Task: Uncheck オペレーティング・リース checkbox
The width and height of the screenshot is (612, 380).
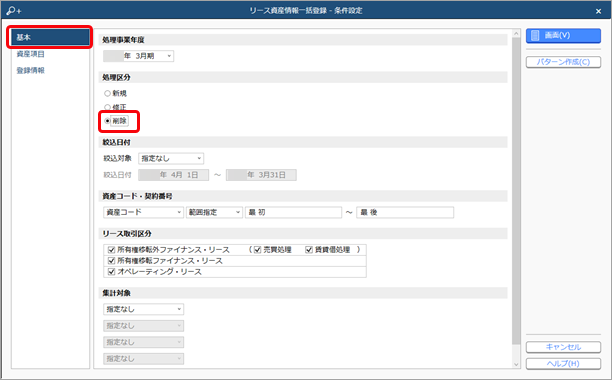Action: tap(111, 272)
